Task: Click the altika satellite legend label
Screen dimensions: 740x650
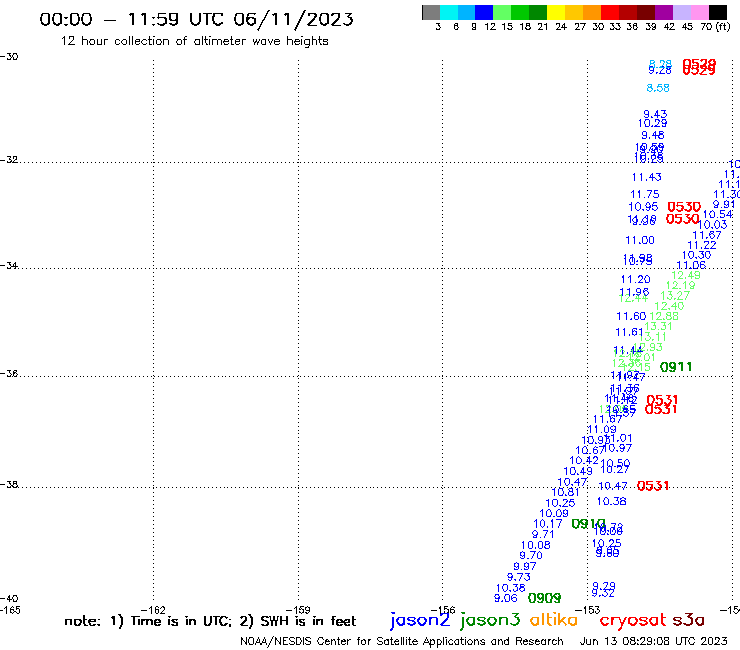Action: point(554,620)
